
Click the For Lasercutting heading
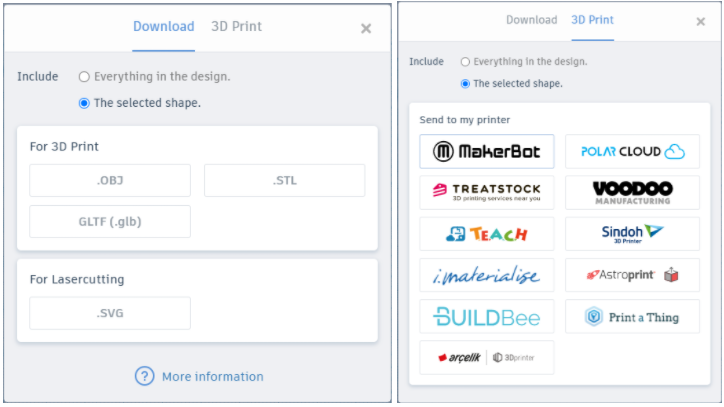coord(77,279)
